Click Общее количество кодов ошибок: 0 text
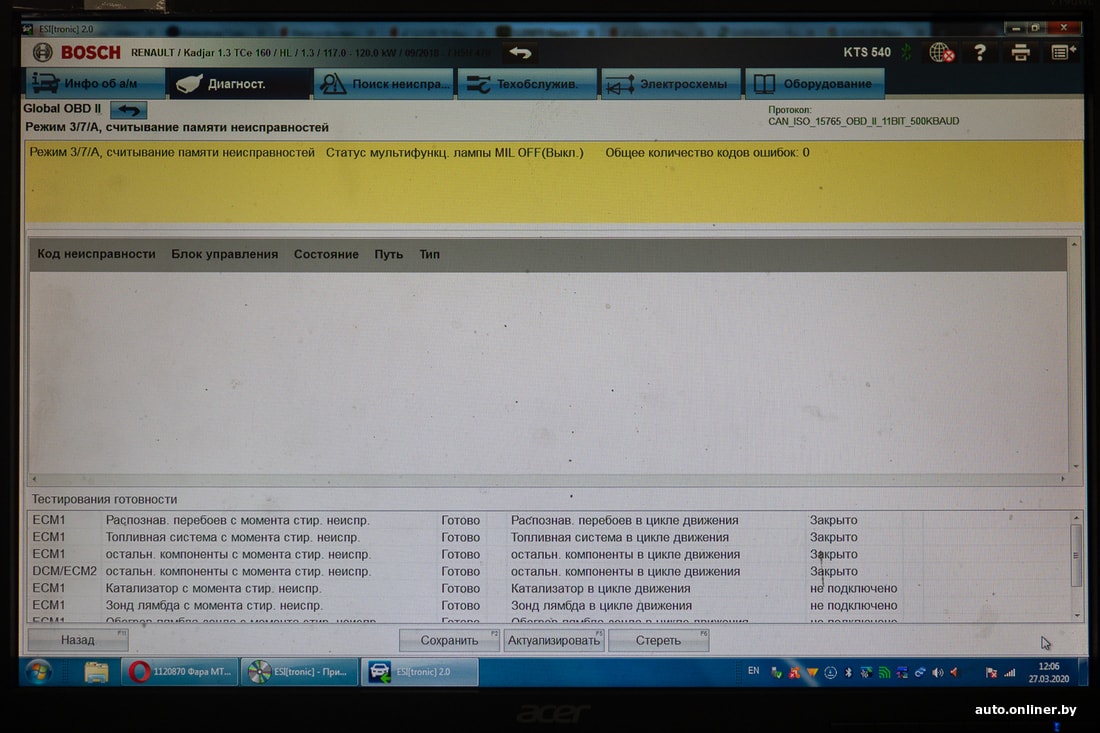 [x=707, y=152]
